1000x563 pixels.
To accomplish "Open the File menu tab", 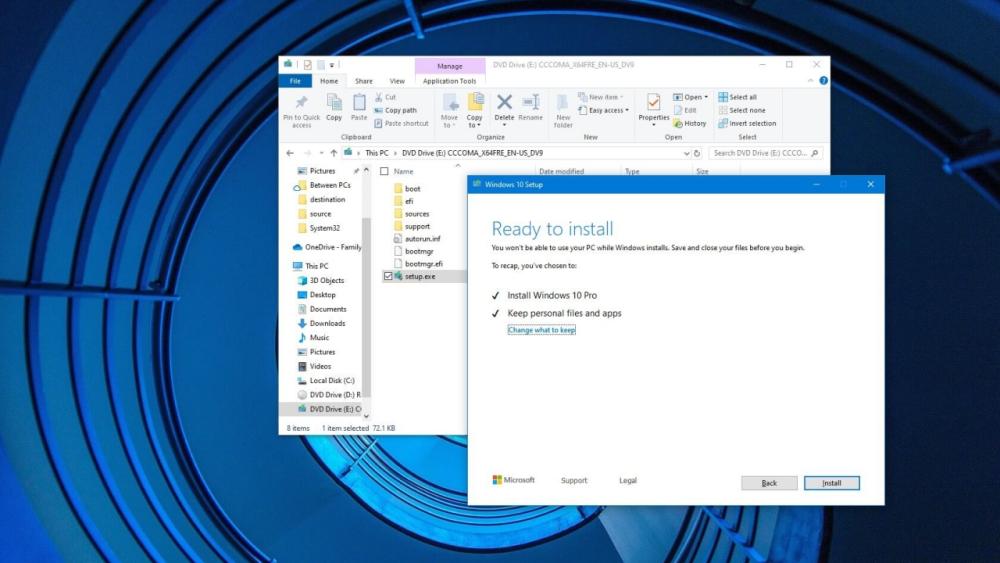I will (x=295, y=81).
